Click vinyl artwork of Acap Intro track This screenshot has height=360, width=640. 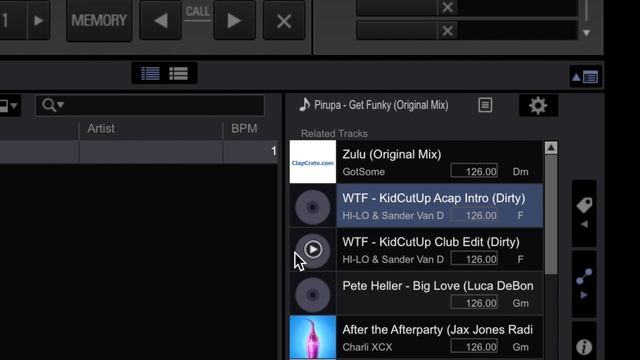[x=313, y=207]
